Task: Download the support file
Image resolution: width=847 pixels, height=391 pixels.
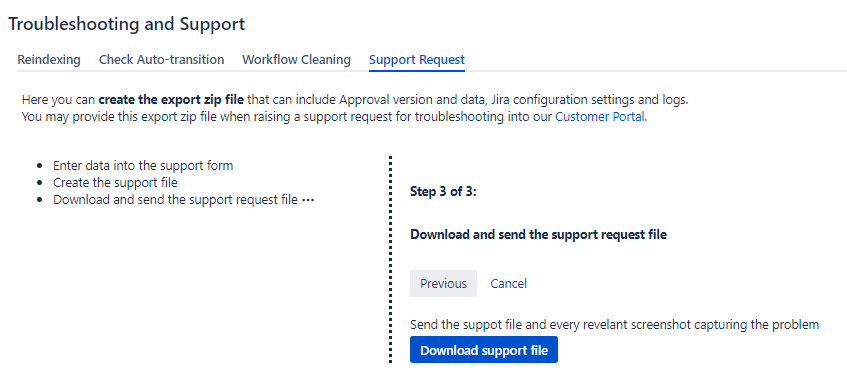Action: pyautogui.click(x=484, y=350)
